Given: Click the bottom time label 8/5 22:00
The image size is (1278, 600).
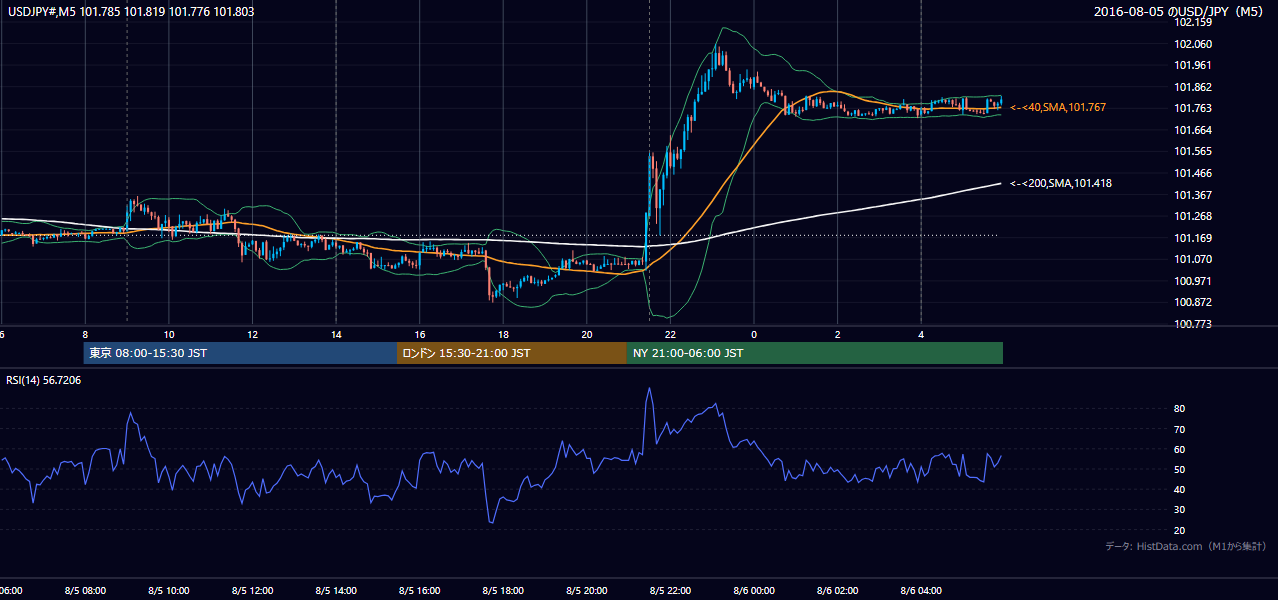Looking at the screenshot, I should pos(670,591).
